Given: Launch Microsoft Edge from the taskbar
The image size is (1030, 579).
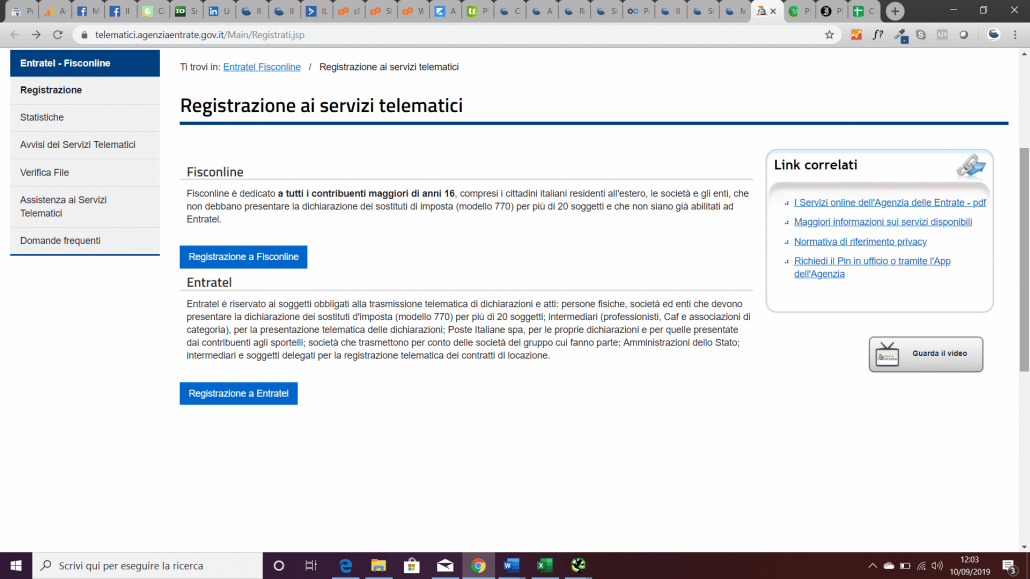Looking at the screenshot, I should coord(345,565).
